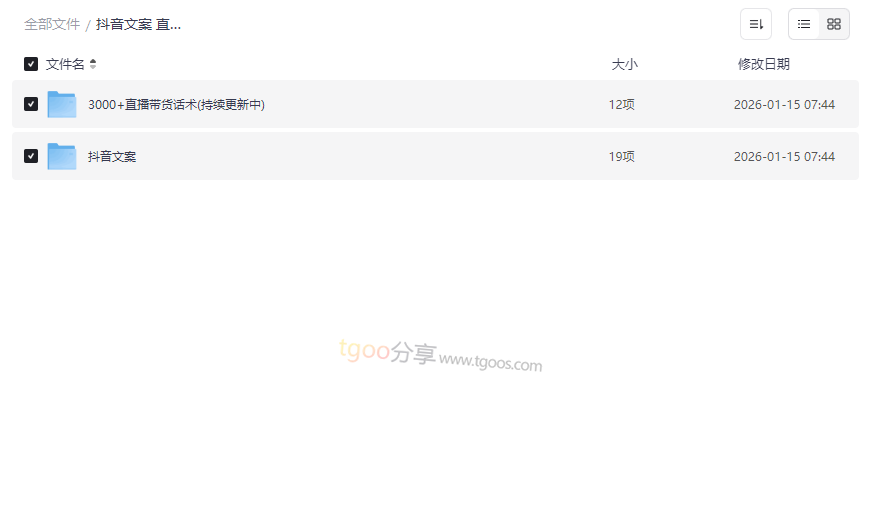Click the 大小 column header
Screen dimensions: 874x514
pyautogui.click(x=624, y=64)
